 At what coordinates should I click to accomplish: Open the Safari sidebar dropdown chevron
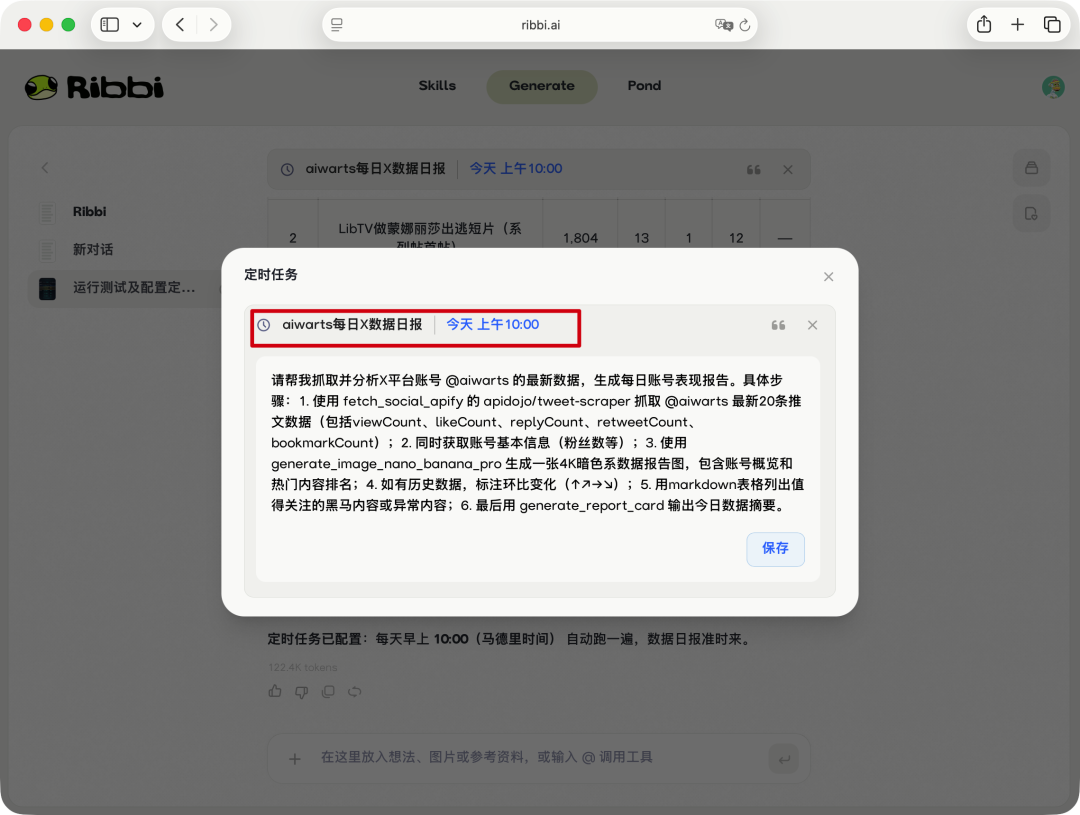pyautogui.click(x=137, y=24)
